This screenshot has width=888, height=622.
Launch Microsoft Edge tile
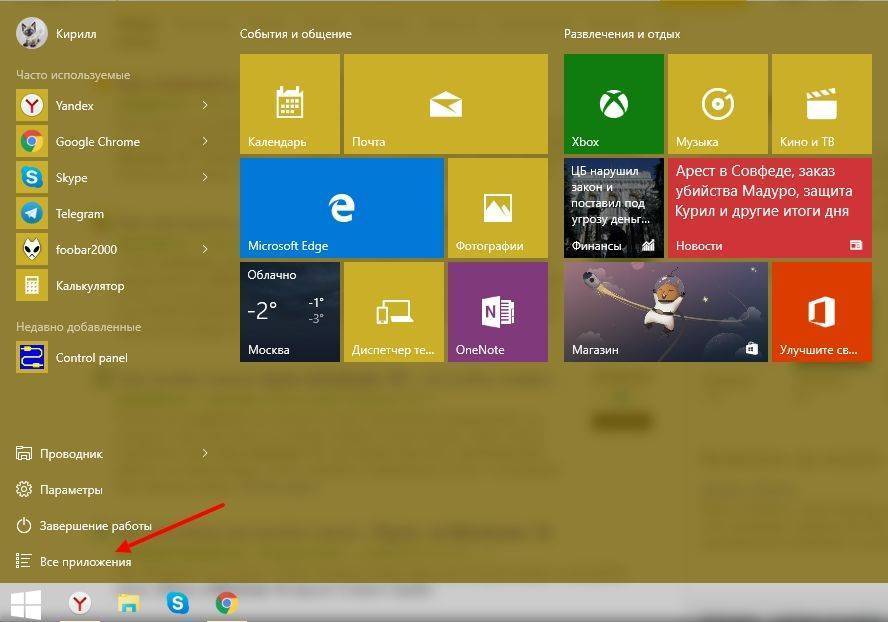[x=341, y=207]
